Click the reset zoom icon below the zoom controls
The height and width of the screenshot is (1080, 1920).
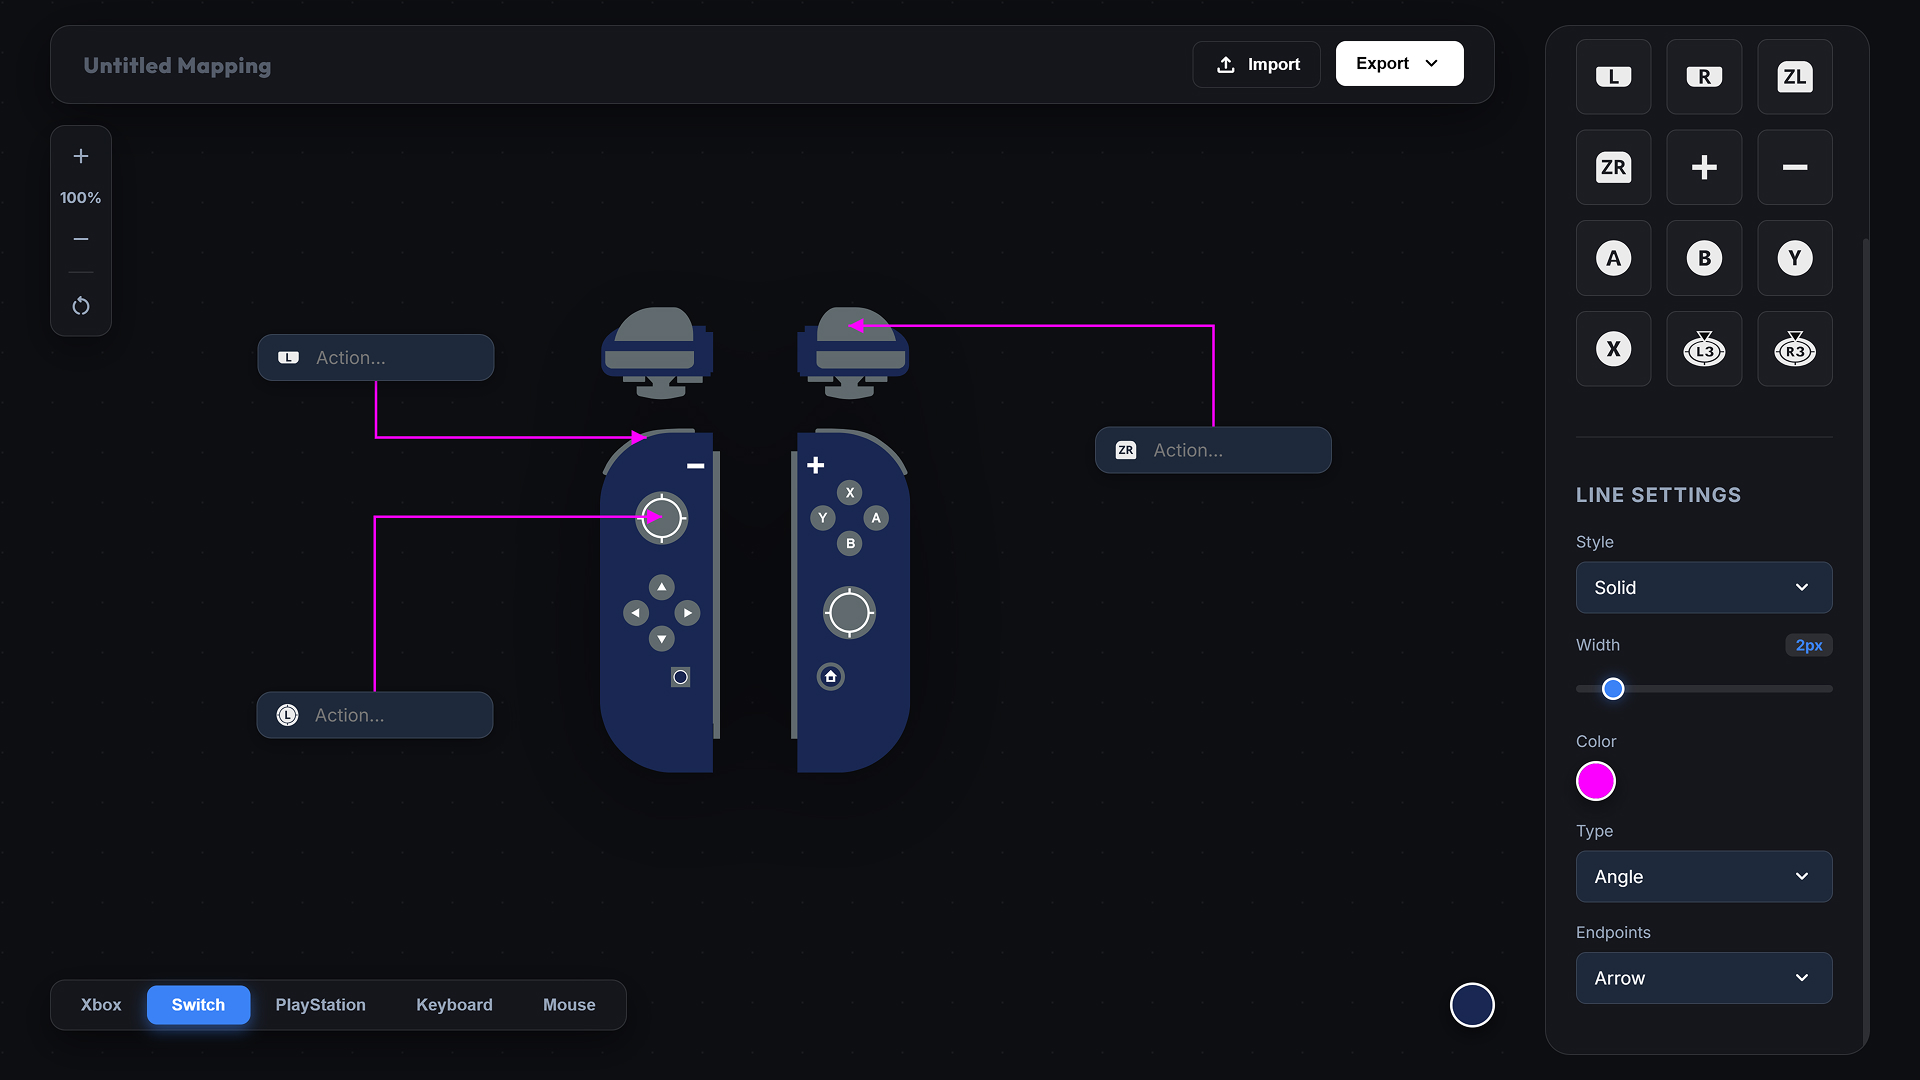80,305
